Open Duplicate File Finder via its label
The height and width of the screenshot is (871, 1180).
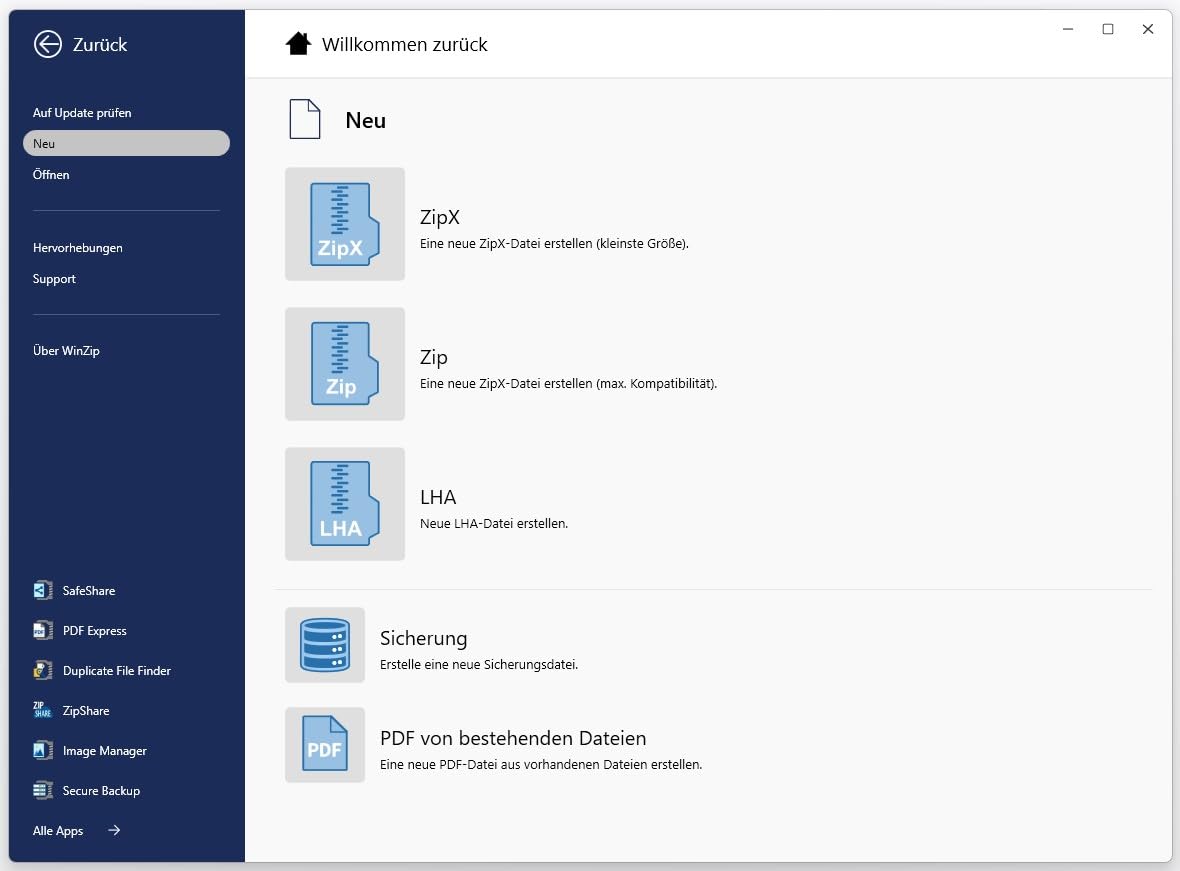[117, 671]
